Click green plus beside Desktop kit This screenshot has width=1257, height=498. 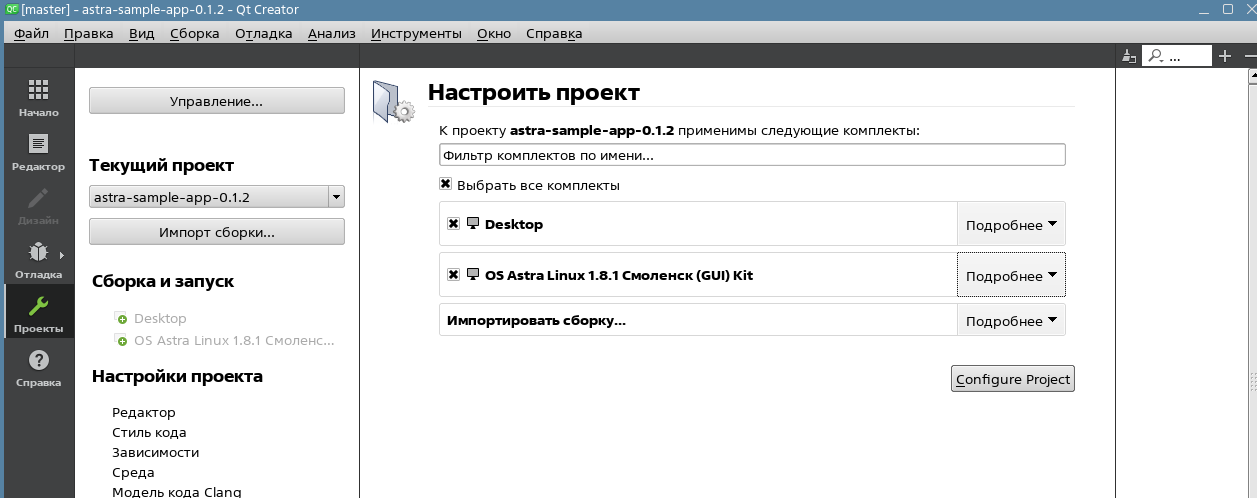(122, 319)
